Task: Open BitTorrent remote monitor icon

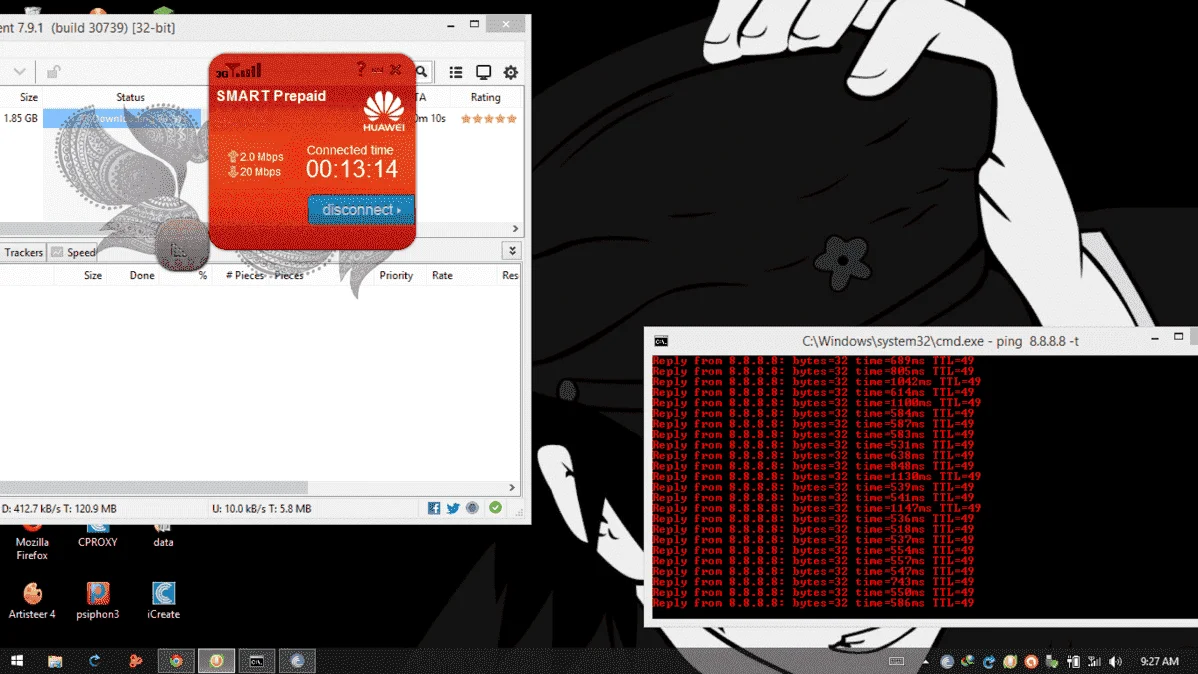Action: [484, 72]
